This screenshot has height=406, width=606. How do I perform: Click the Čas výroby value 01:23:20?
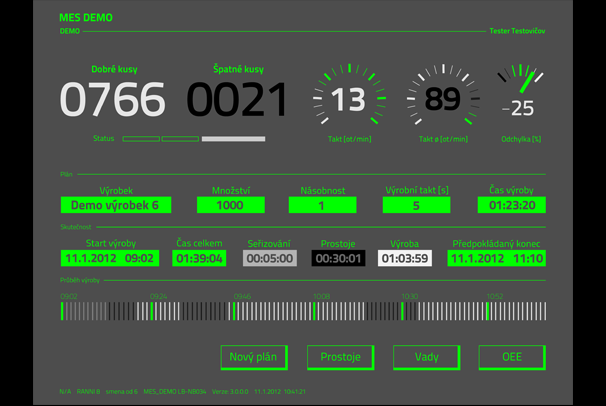[511, 205]
